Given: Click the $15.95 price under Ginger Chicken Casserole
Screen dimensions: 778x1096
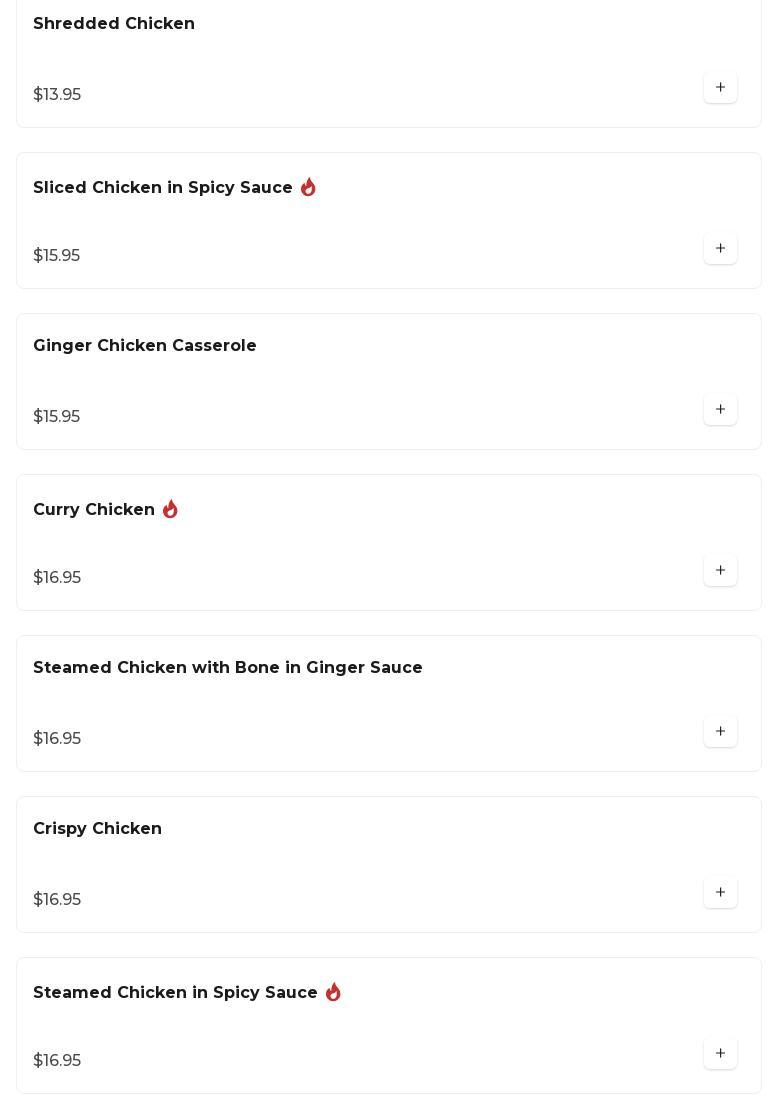Looking at the screenshot, I should pyautogui.click(x=57, y=417).
